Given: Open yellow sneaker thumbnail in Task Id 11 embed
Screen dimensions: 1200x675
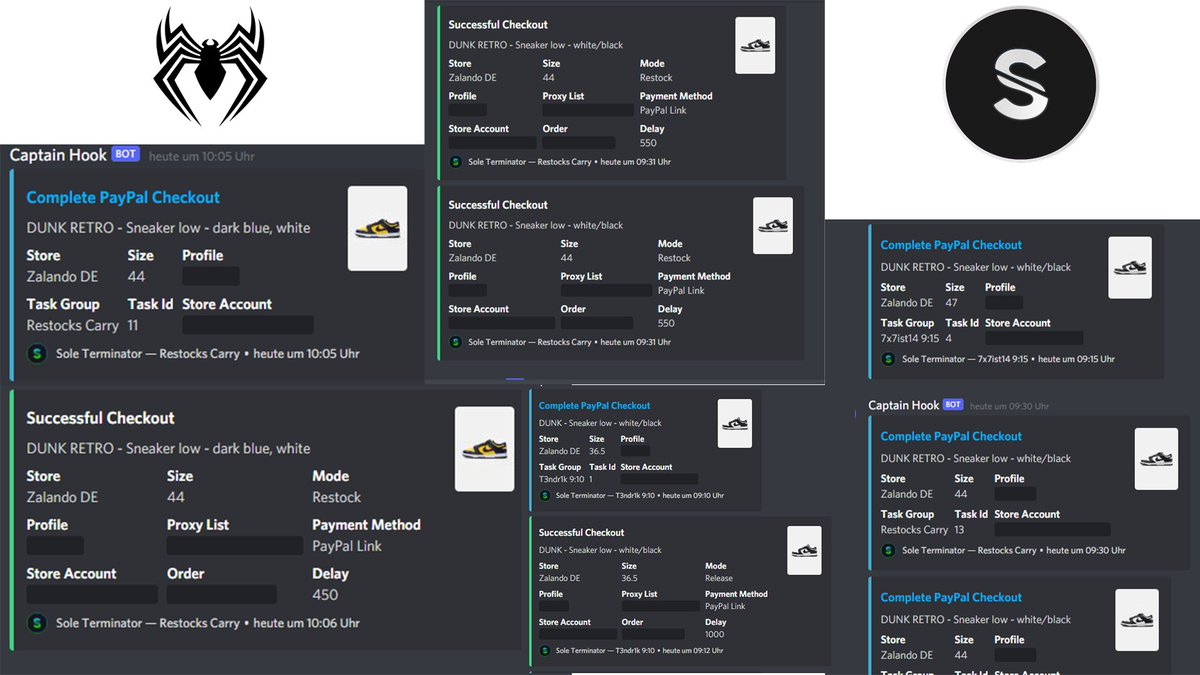Looking at the screenshot, I should pos(377,228).
